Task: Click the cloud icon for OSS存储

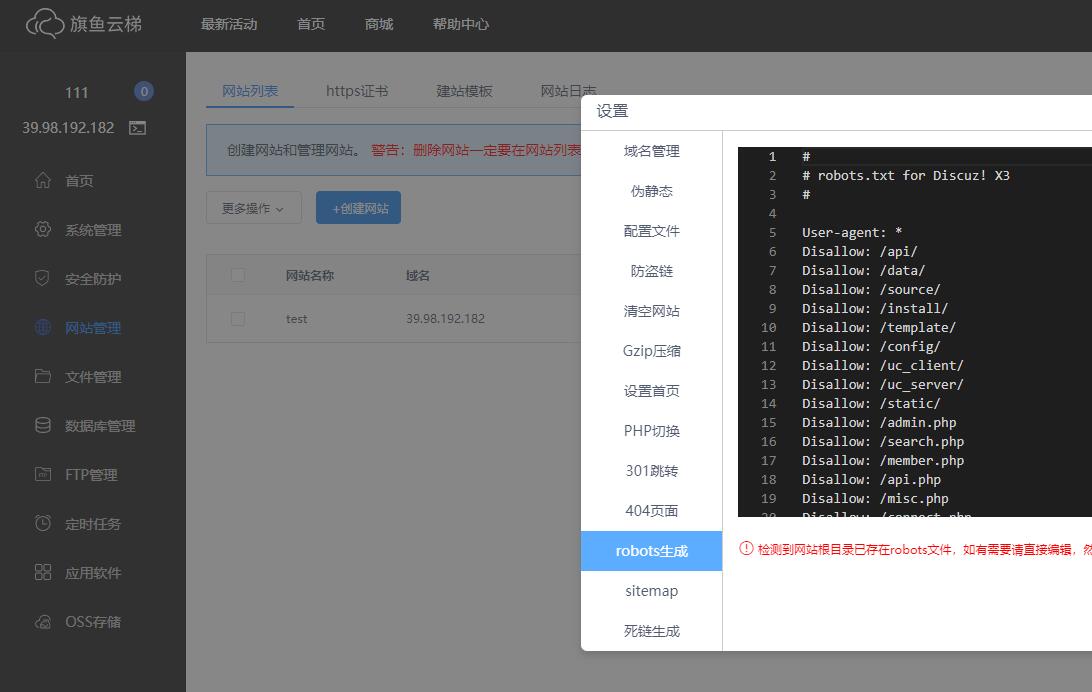Action: tap(43, 622)
